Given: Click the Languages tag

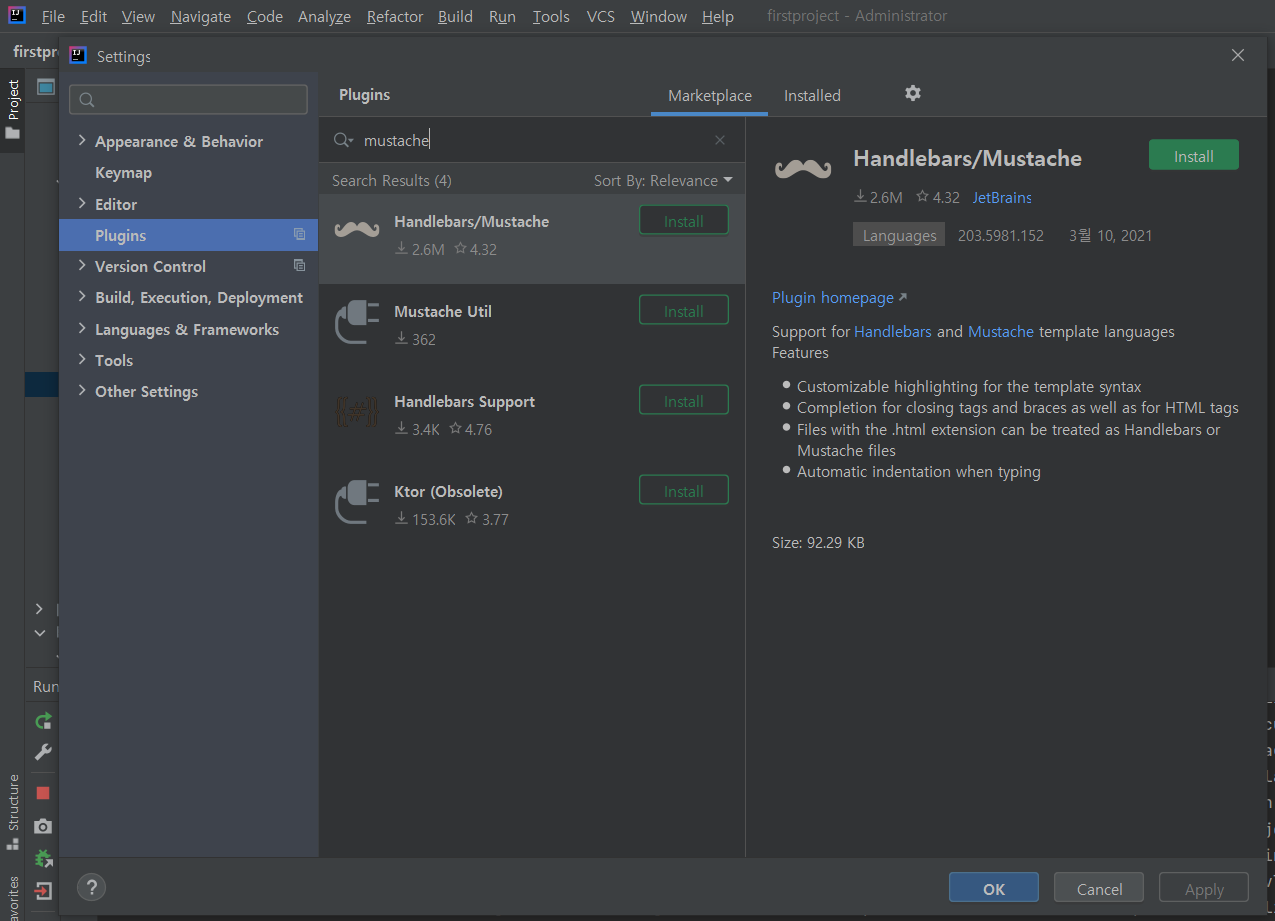Looking at the screenshot, I should [x=899, y=235].
